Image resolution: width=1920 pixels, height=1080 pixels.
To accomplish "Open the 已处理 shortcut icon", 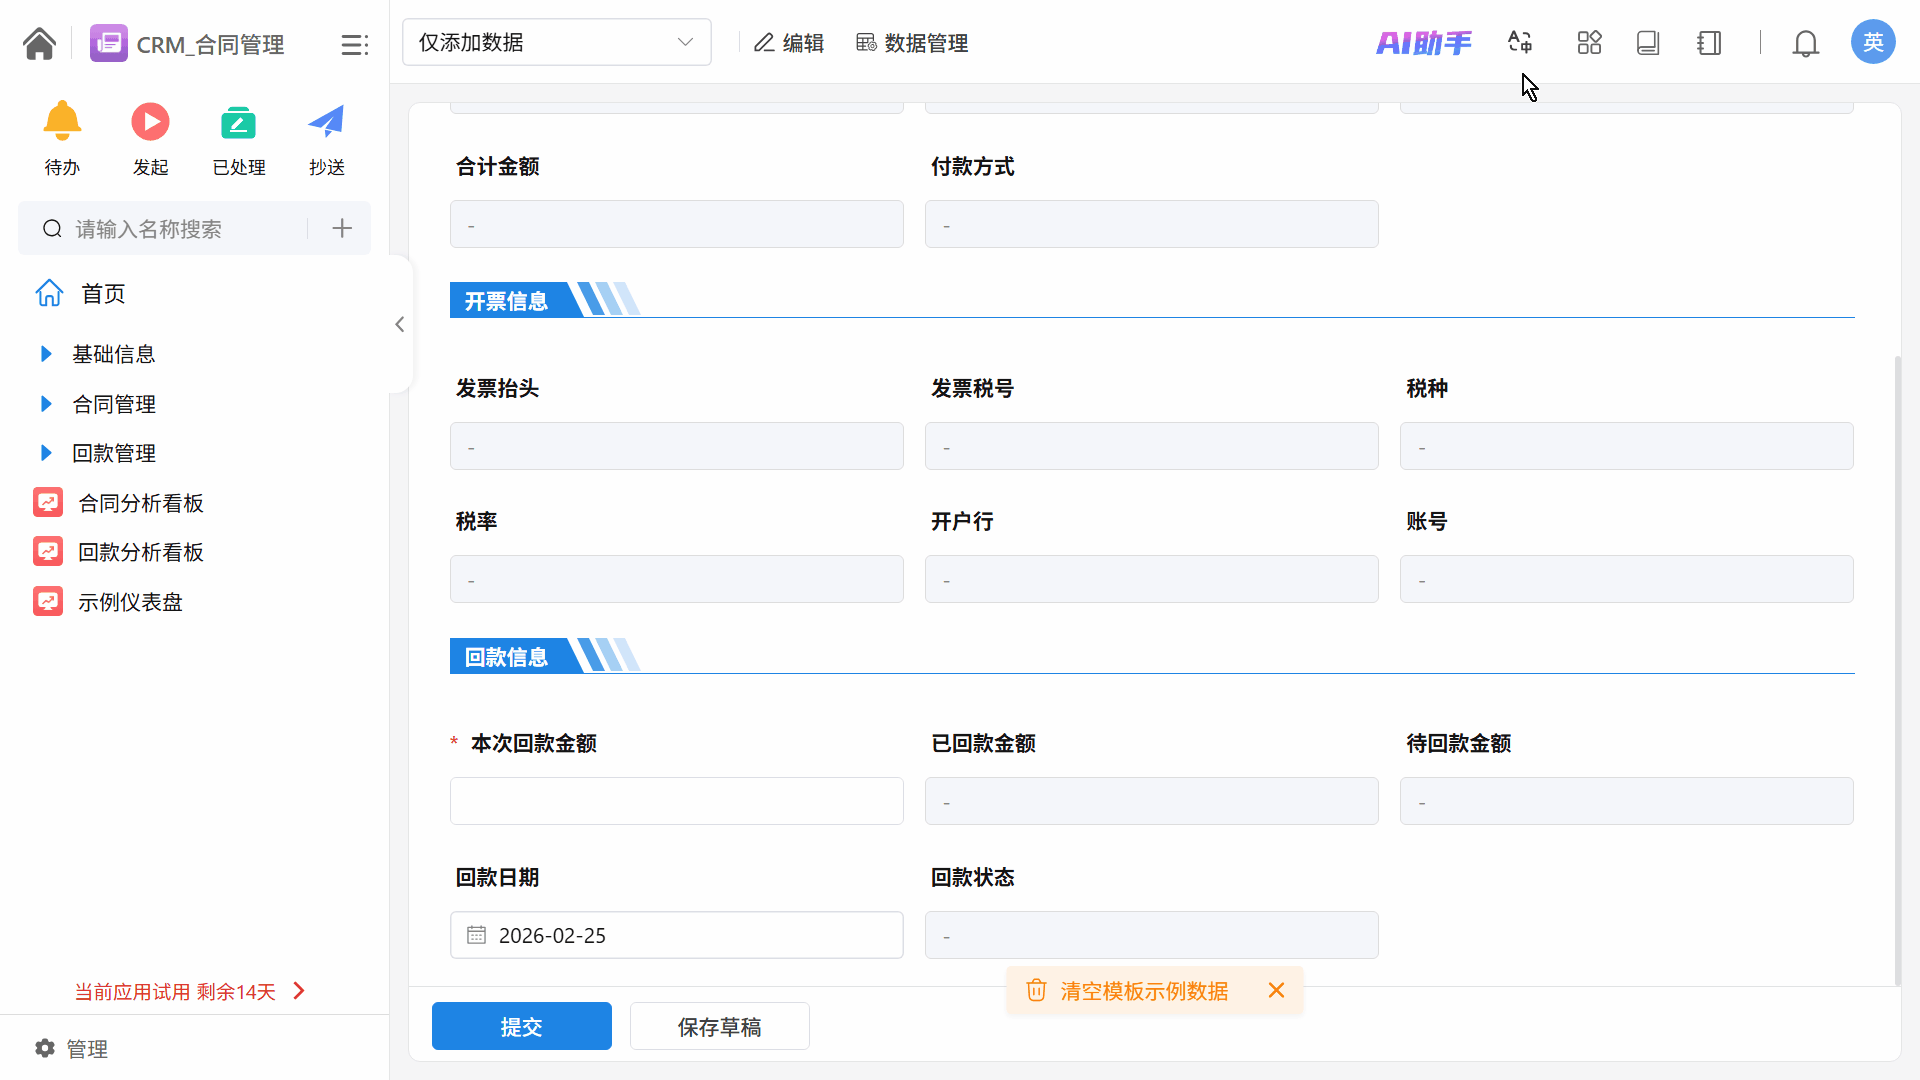I will point(238,123).
